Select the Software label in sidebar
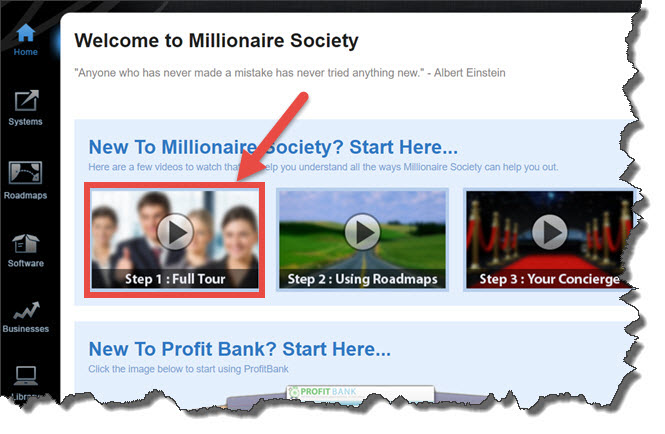Image resolution: width=665 pixels, height=434 pixels. tap(25, 263)
